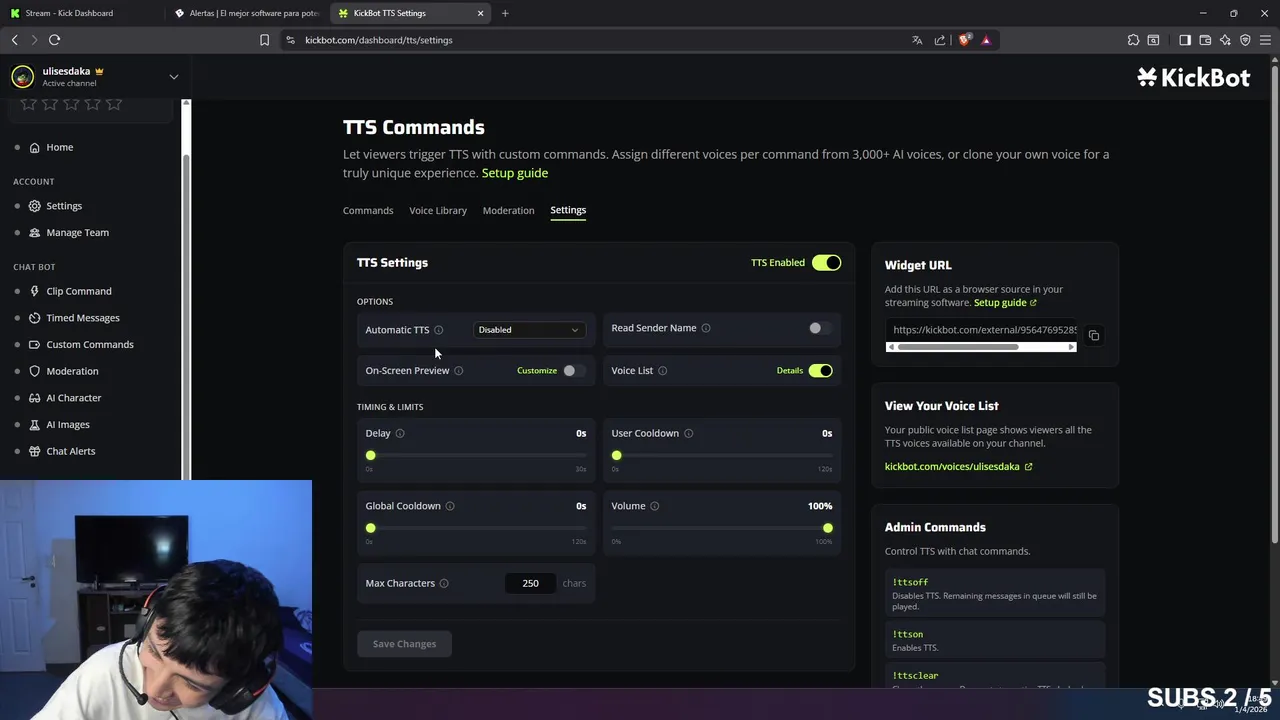Image resolution: width=1280 pixels, height=720 pixels.
Task: Show info tooltip for Delay
Action: (x=400, y=434)
